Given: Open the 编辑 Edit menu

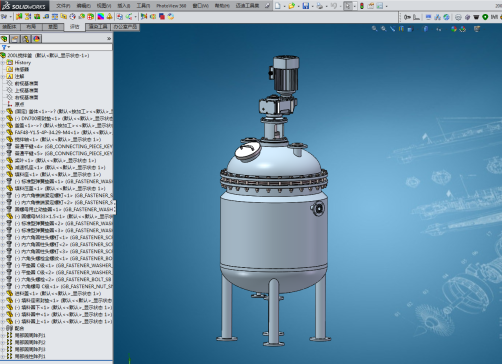Looking at the screenshot, I should pyautogui.click(x=84, y=6).
